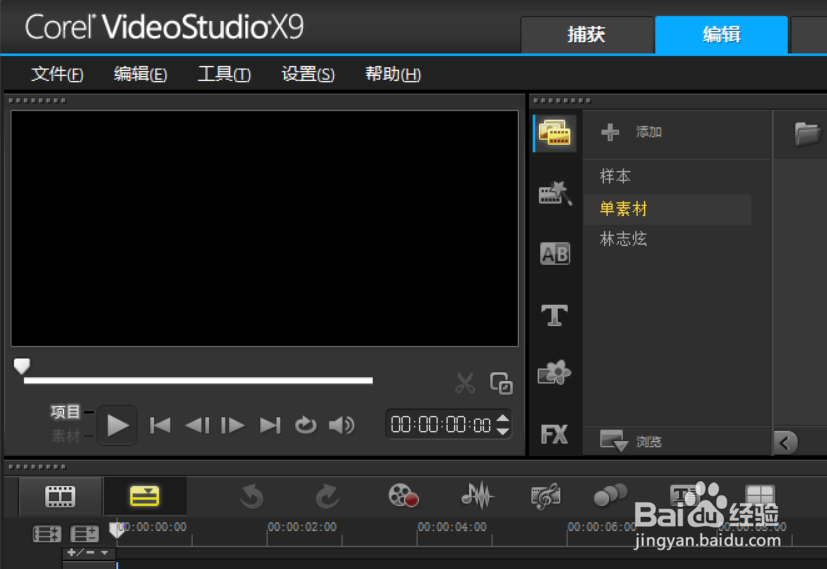Open the Graphic library flower icon
This screenshot has width=827, height=569.
point(554,372)
